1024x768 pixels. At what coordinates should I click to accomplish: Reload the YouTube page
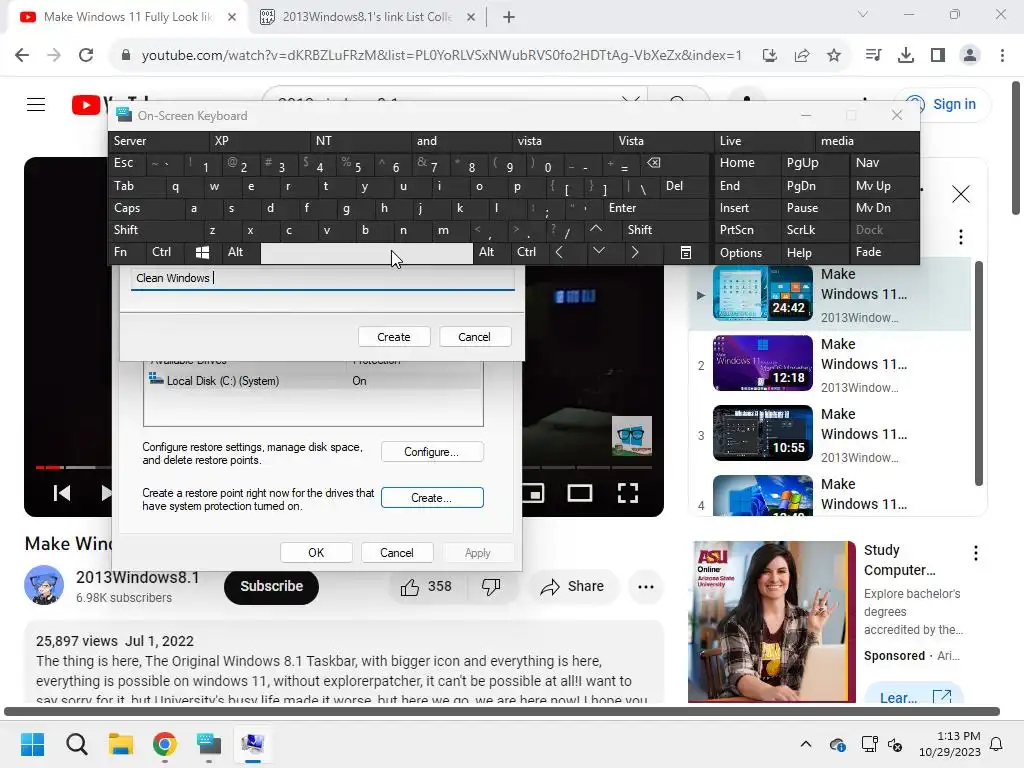coord(86,56)
